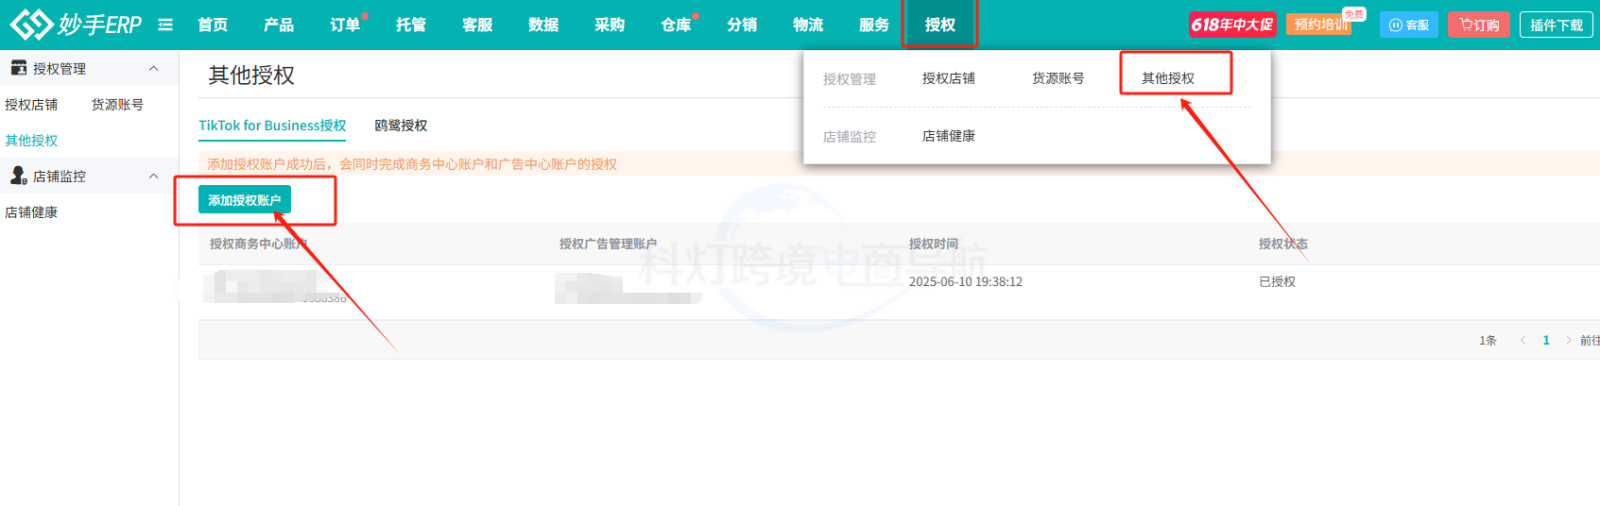Click the blue 客服 support button

click(x=1408, y=25)
